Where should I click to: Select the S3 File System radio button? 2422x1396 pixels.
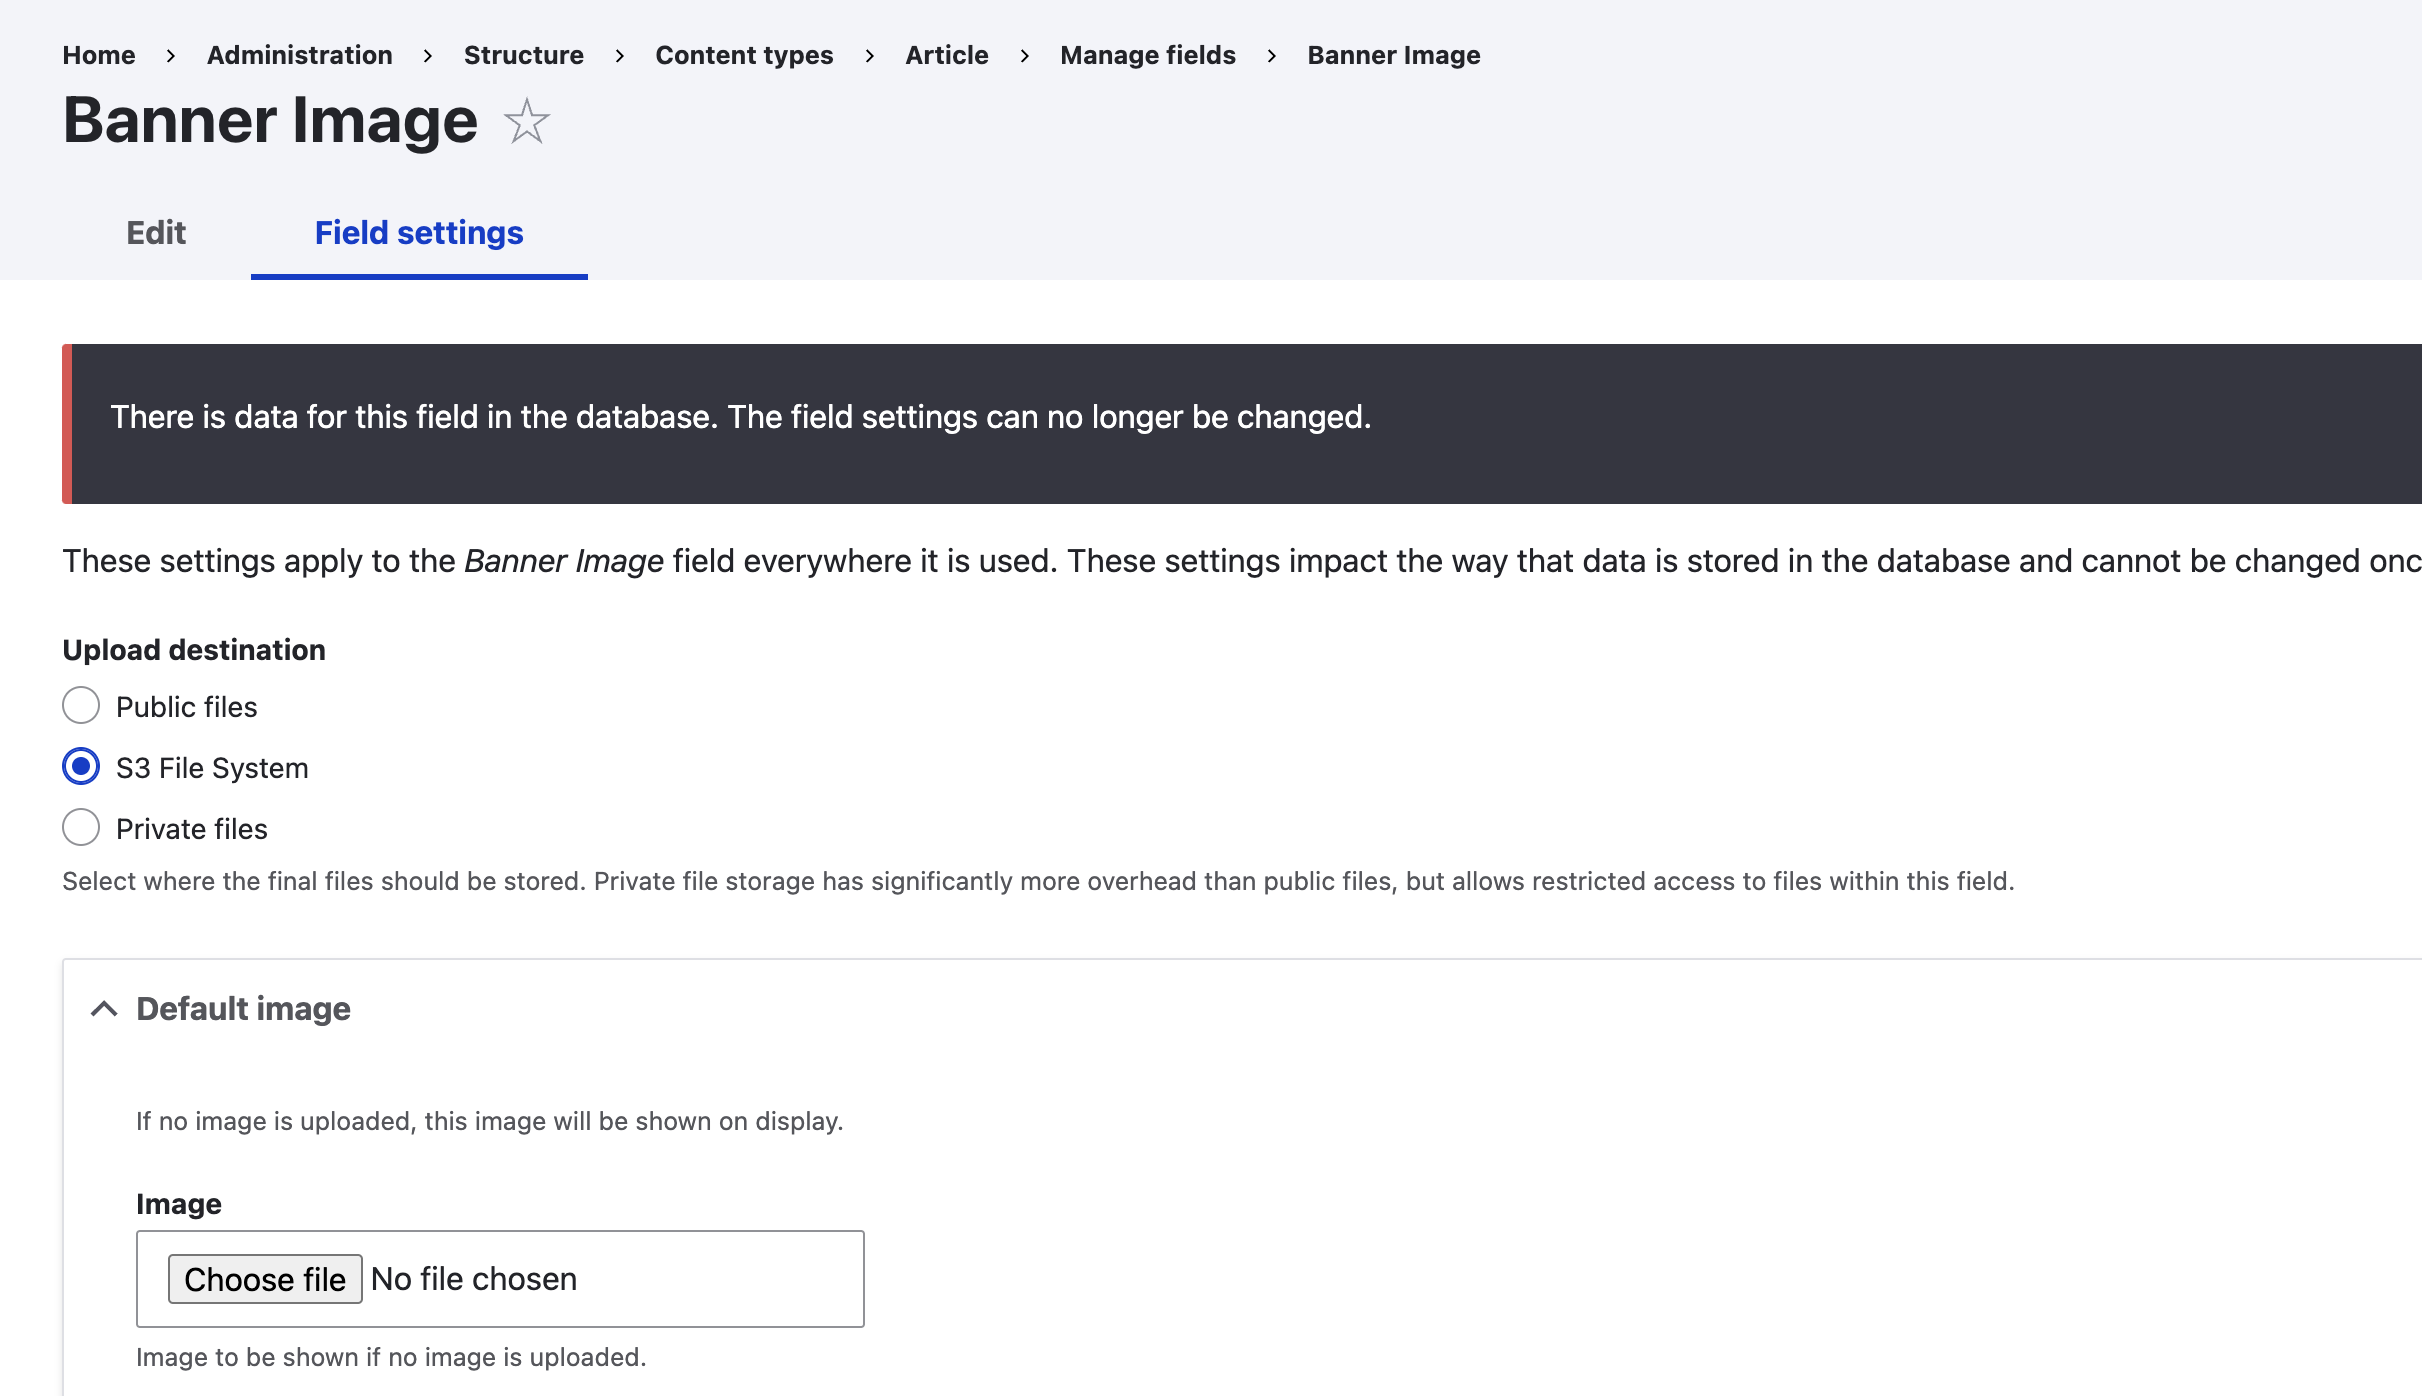[x=81, y=767]
